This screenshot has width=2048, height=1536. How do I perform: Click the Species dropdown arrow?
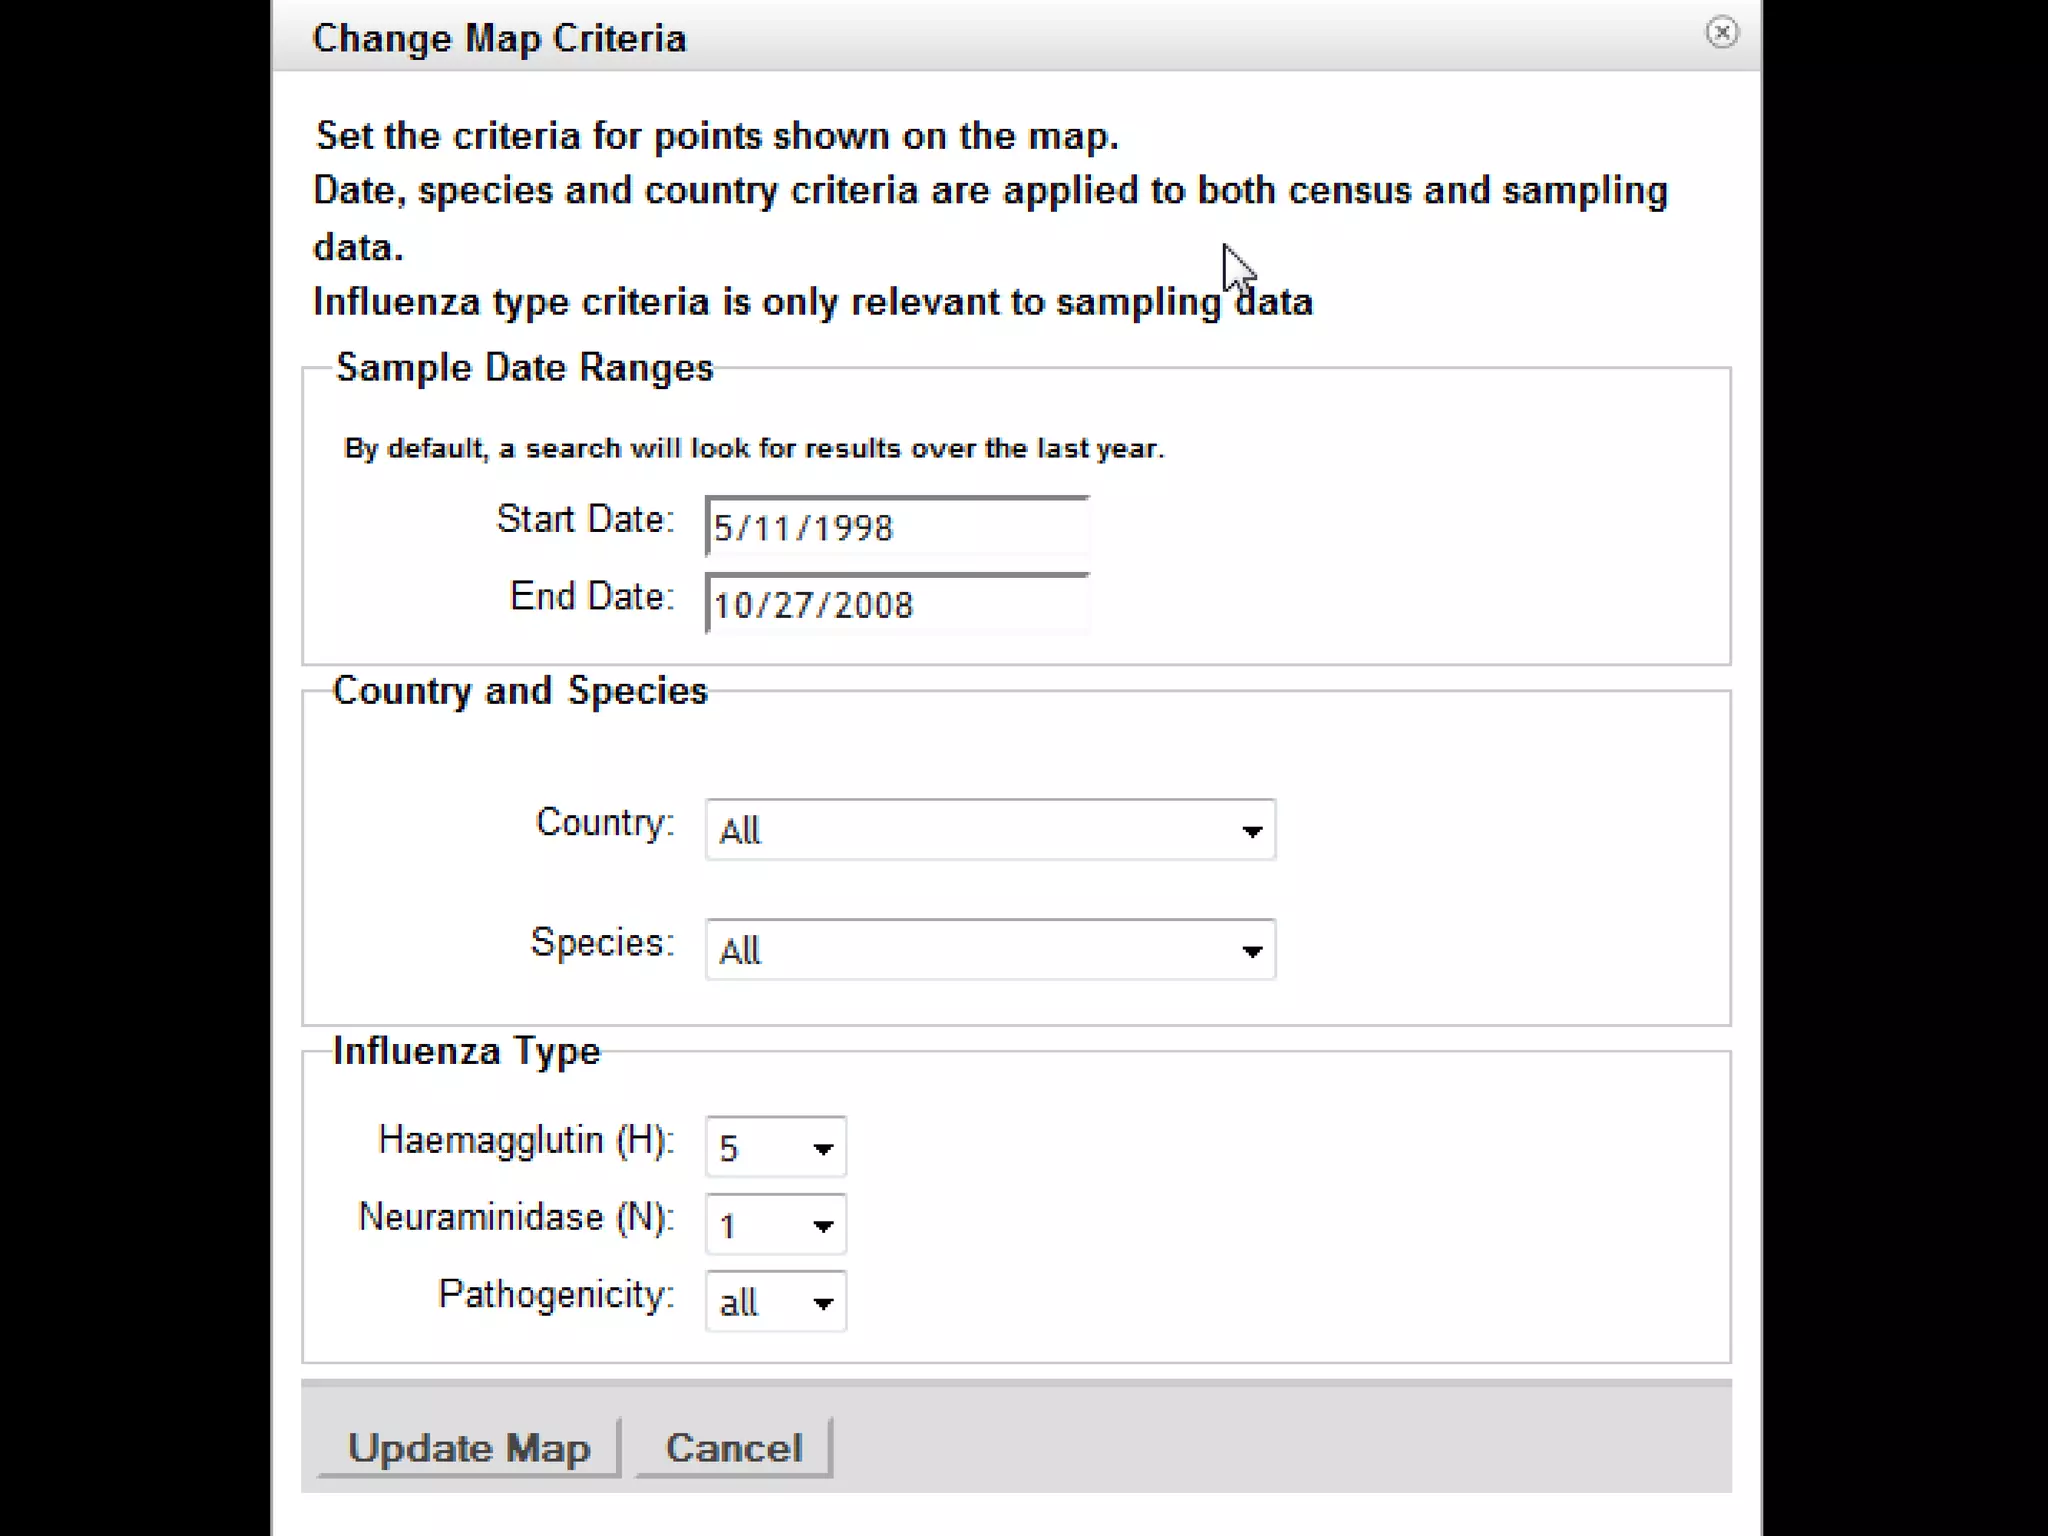point(1251,951)
